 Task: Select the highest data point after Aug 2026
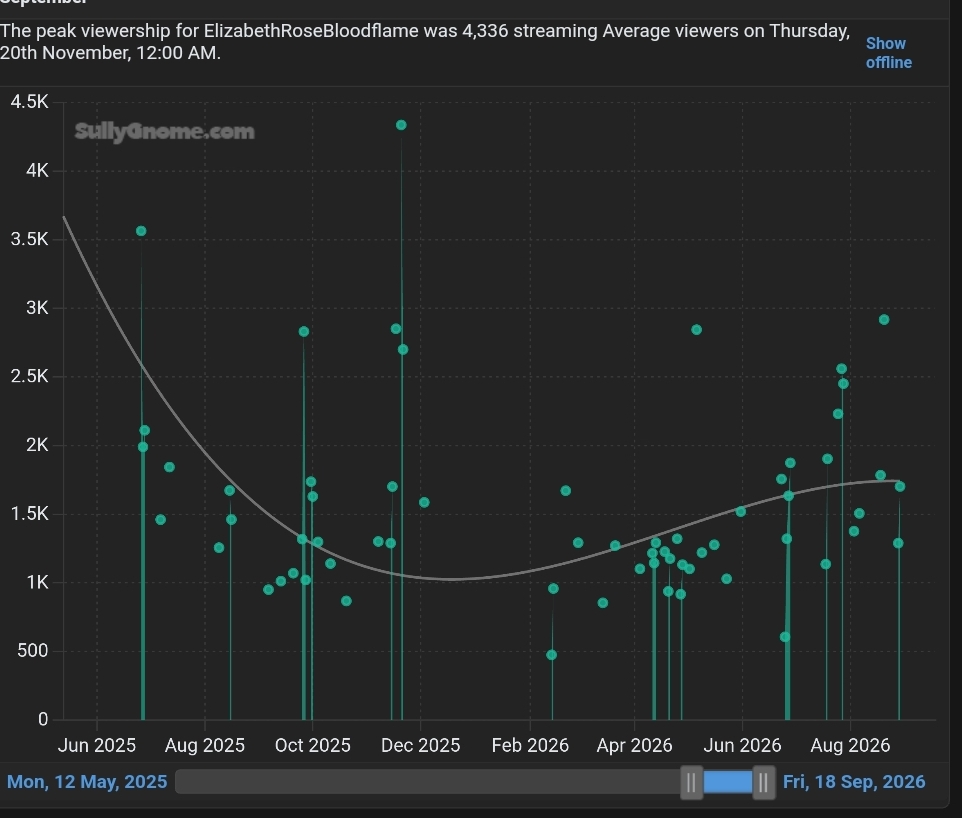tap(884, 320)
